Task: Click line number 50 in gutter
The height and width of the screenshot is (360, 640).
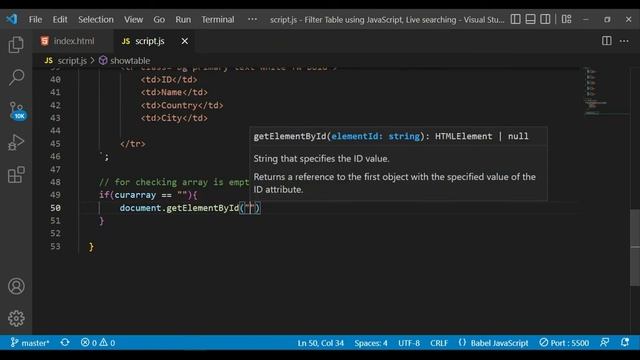Action: point(55,208)
